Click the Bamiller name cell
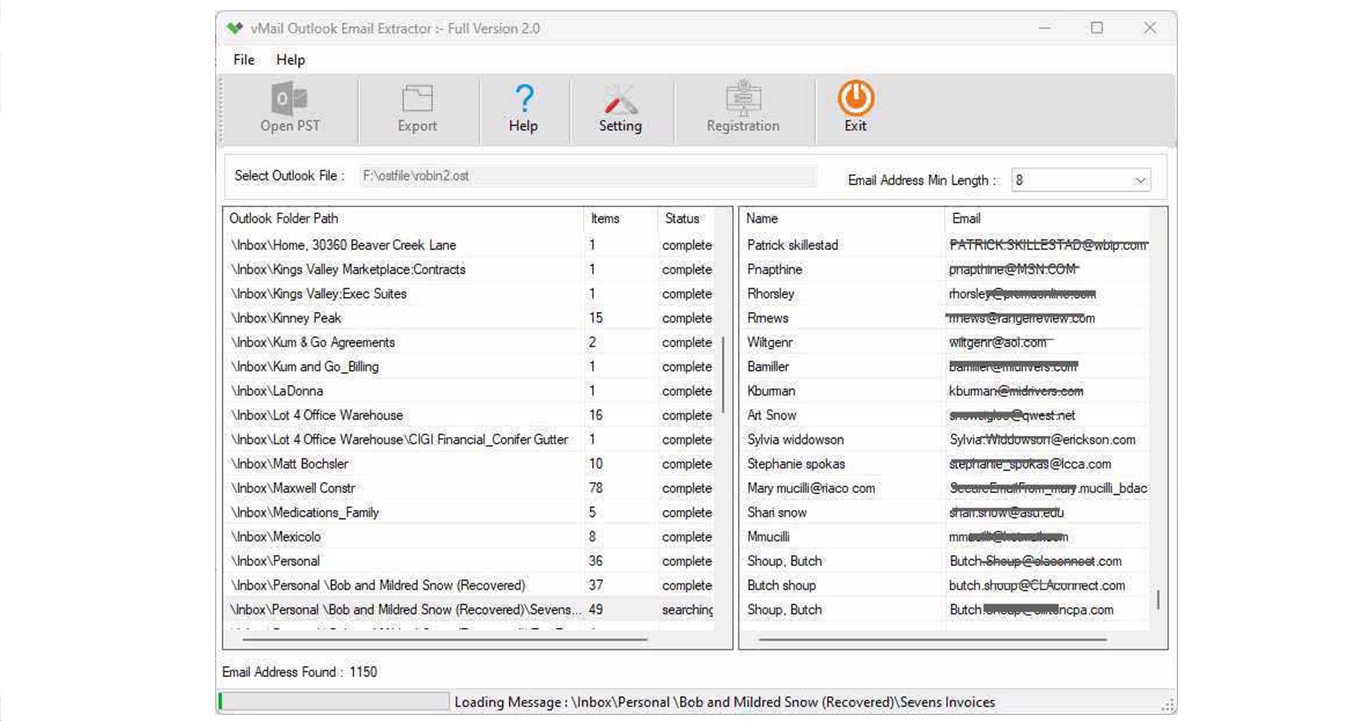The image size is (1366, 721). [x=768, y=367]
